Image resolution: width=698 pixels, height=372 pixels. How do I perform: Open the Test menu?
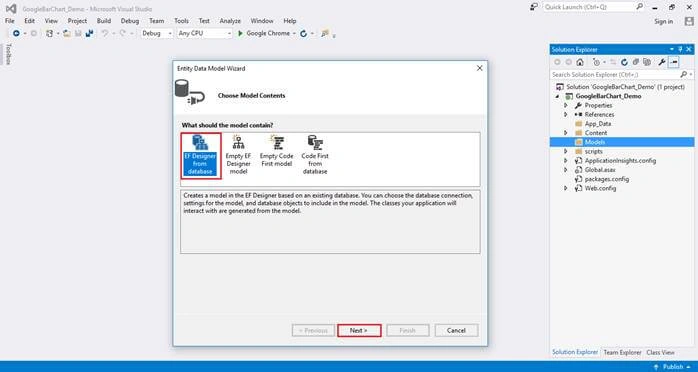tap(204, 21)
